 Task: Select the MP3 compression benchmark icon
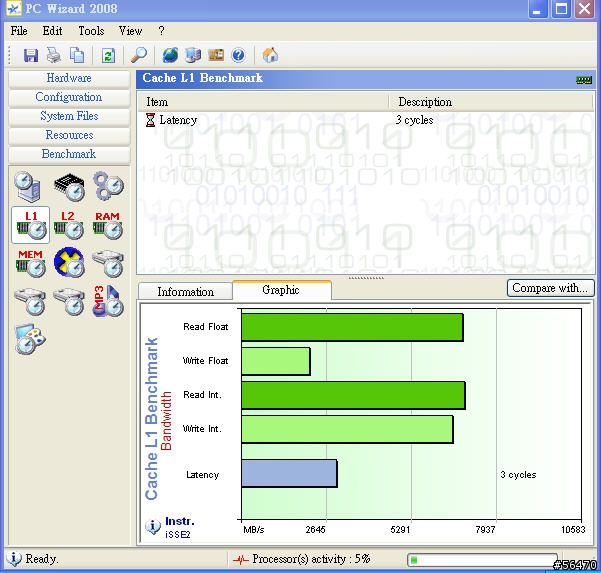[108, 301]
